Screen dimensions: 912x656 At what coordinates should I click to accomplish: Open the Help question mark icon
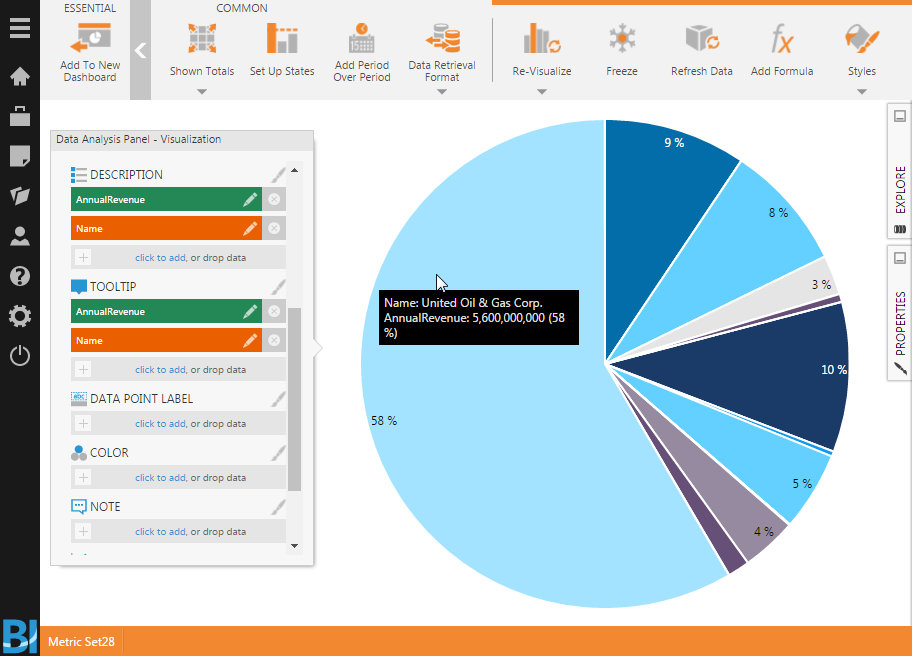point(19,276)
